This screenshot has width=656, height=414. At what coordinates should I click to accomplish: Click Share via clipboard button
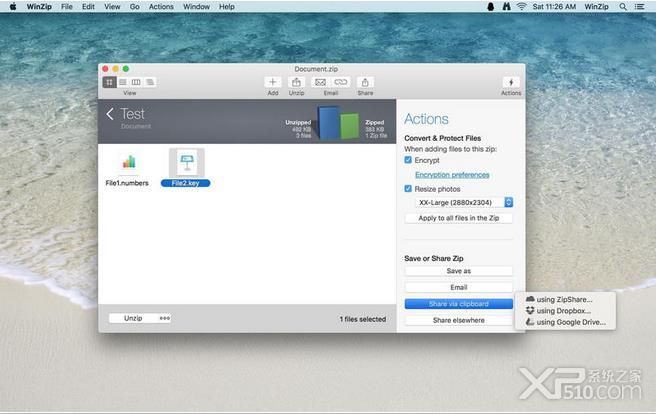tap(459, 304)
